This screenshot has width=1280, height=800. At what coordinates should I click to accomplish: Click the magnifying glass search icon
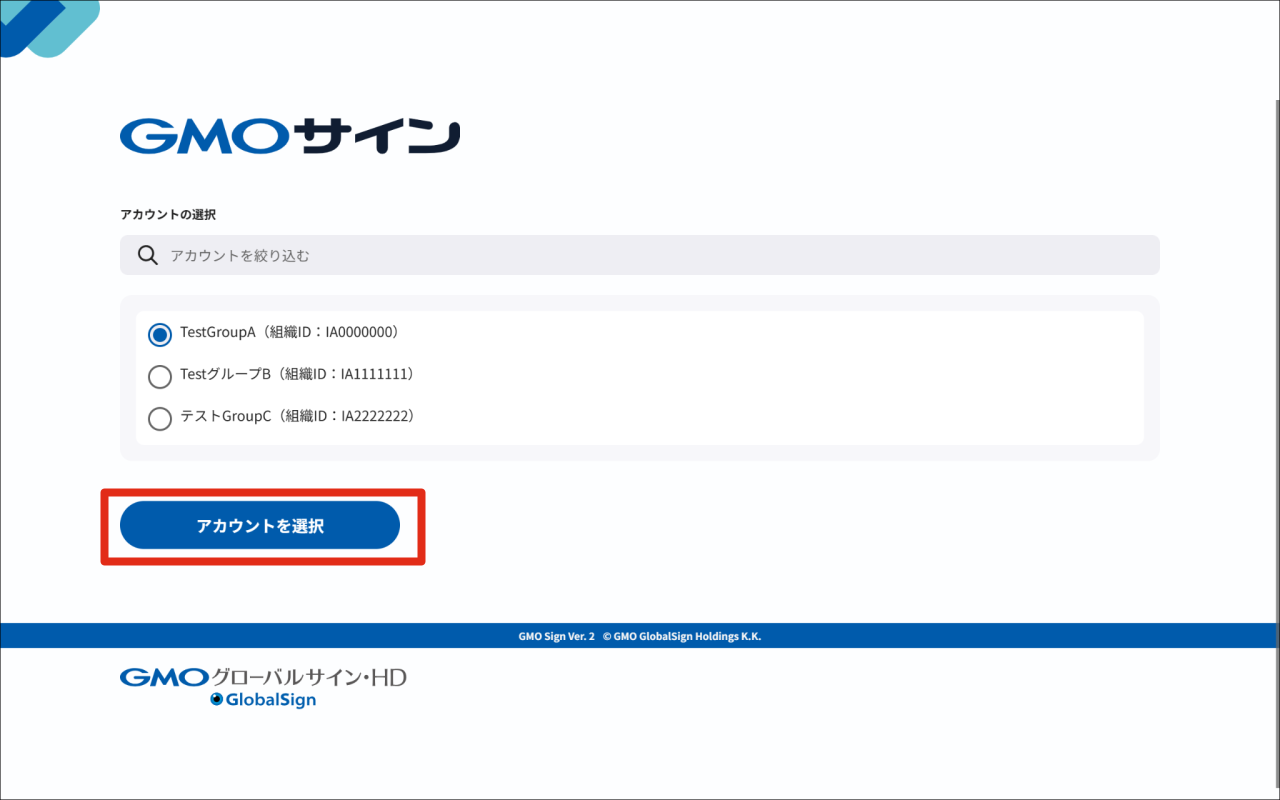(148, 255)
